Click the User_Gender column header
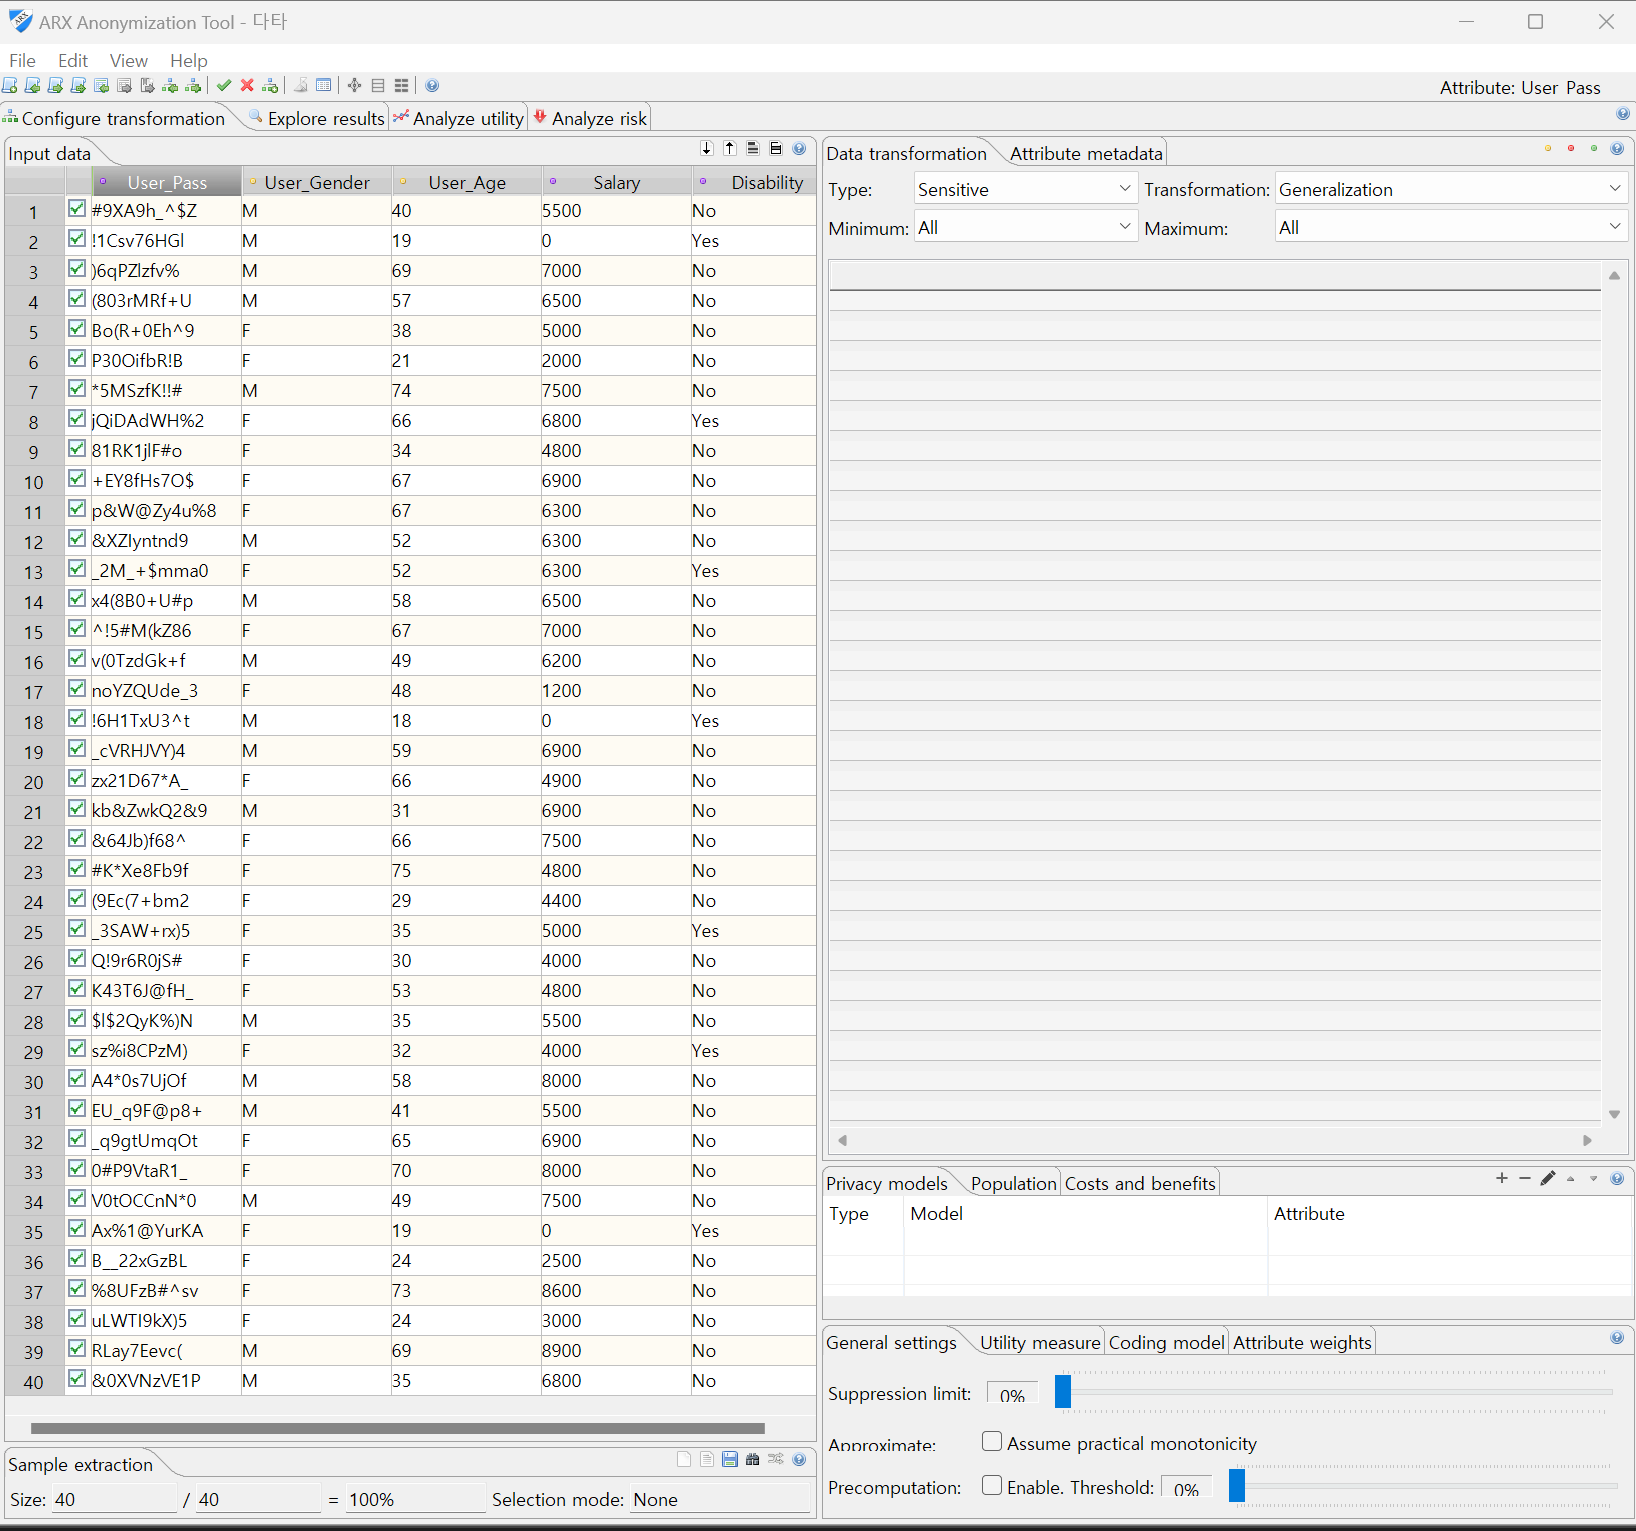This screenshot has height=1531, width=1636. (x=317, y=182)
